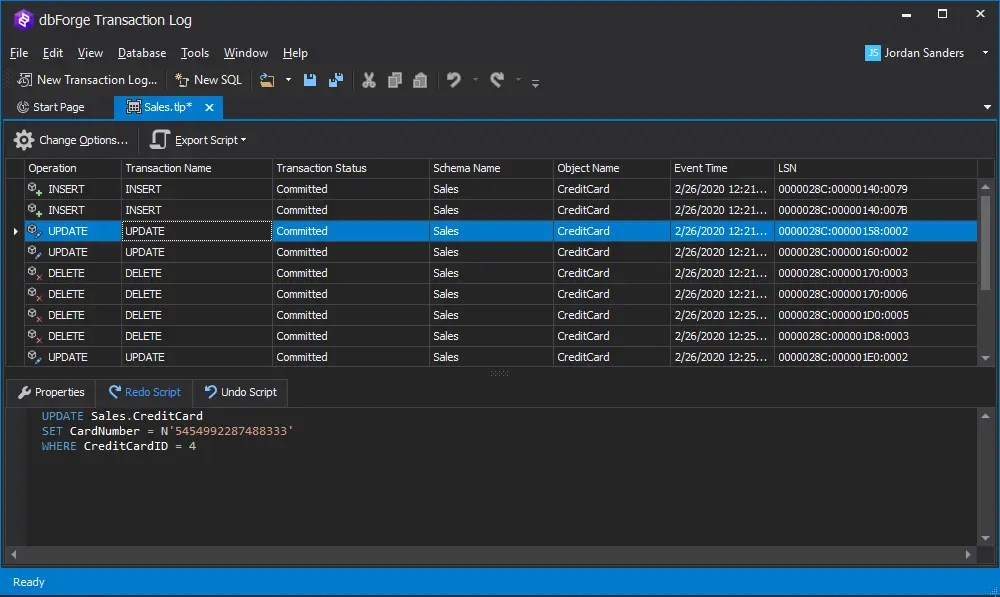Click the Paste icon

tap(420, 79)
